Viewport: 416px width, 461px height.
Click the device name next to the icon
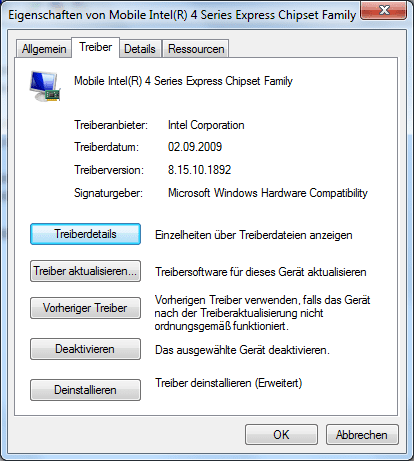tap(183, 81)
